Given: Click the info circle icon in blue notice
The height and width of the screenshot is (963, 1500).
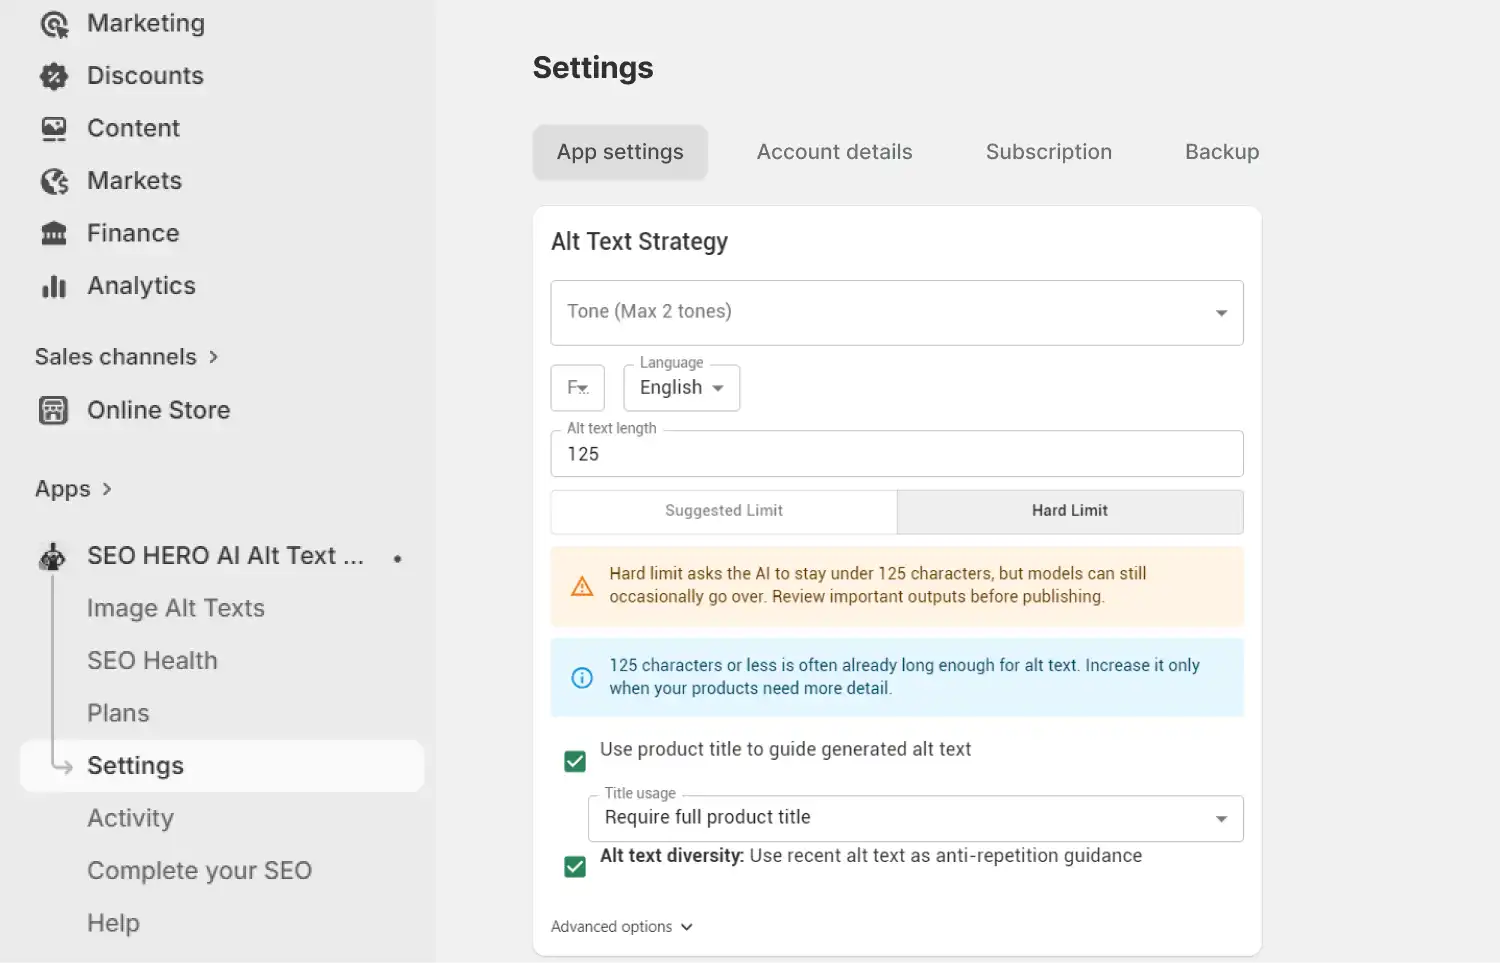Looking at the screenshot, I should click(582, 678).
